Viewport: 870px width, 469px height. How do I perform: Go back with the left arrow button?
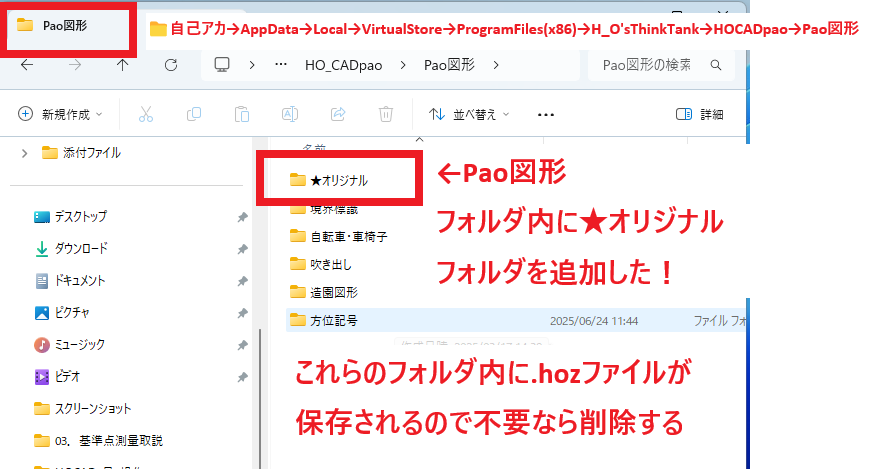tap(27, 65)
